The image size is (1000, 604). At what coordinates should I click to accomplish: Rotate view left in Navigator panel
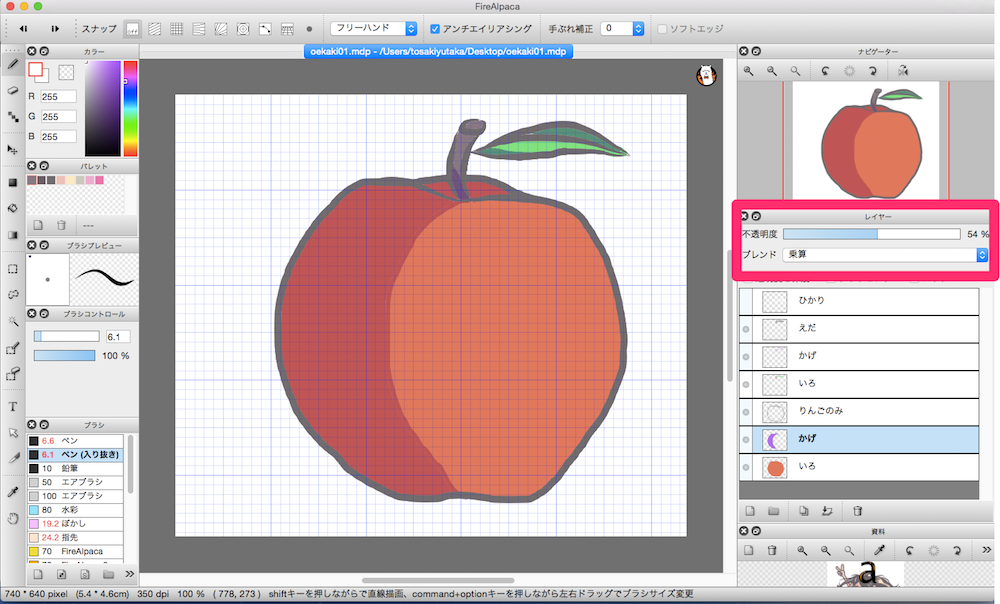[825, 71]
